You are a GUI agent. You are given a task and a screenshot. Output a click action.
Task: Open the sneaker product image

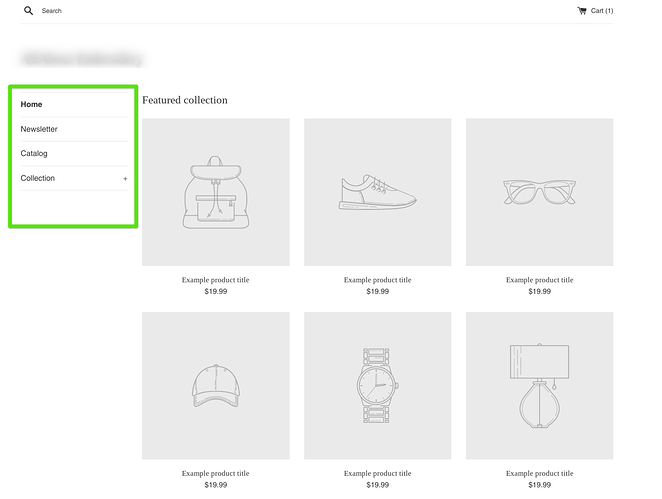click(x=377, y=192)
